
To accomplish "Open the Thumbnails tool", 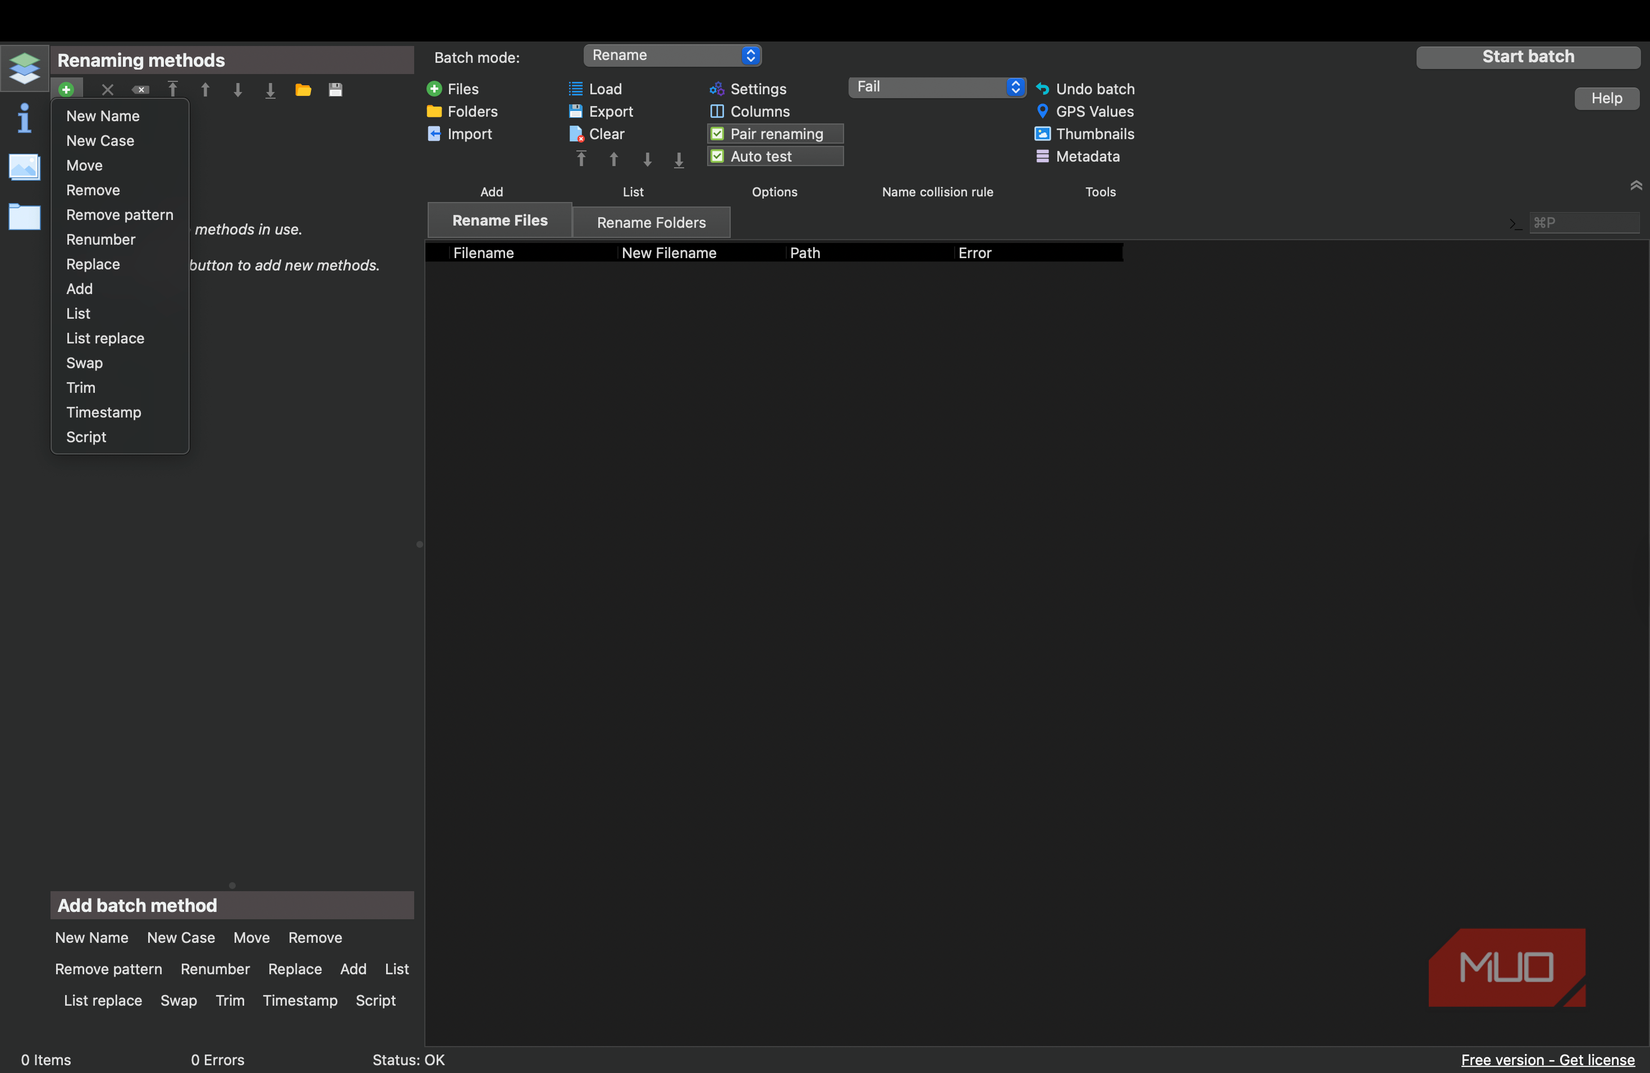I will [x=1085, y=134].
